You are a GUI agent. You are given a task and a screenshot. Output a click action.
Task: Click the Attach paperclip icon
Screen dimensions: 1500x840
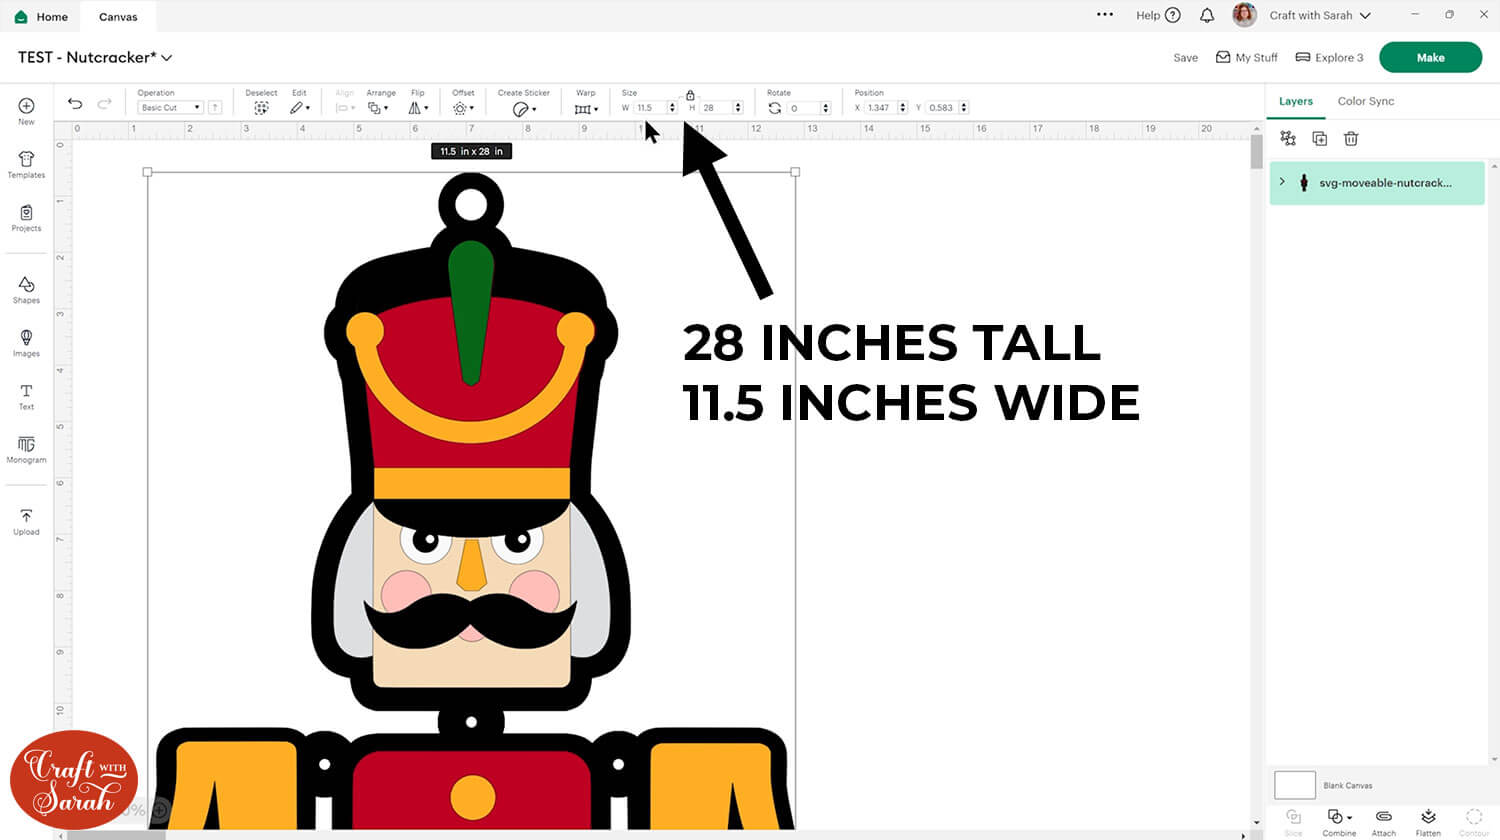(x=1384, y=818)
